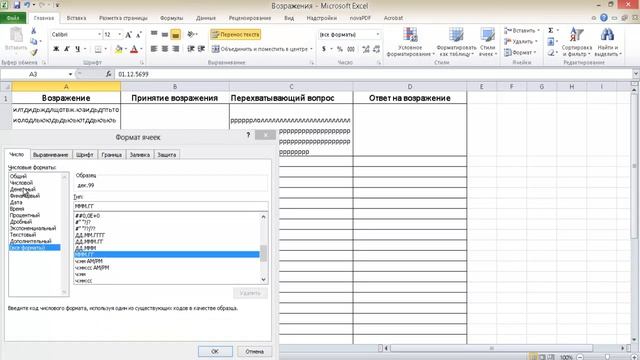Image resolution: width=640 pixels, height=360 pixels.
Task: Open Условное форматирование menu
Action: [410, 42]
